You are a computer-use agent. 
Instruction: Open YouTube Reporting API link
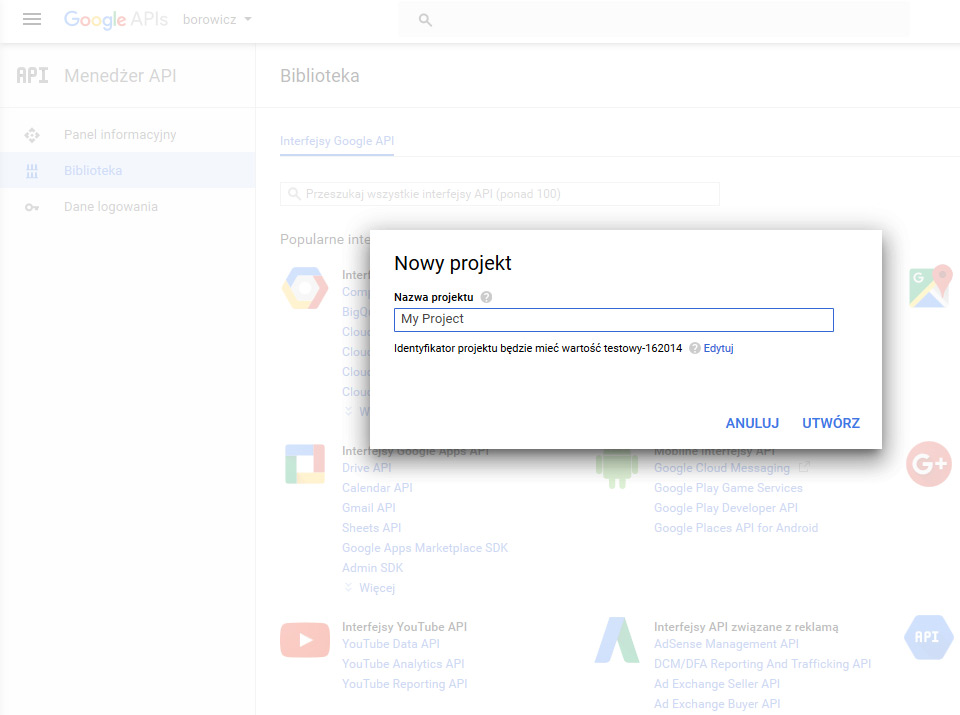(404, 684)
